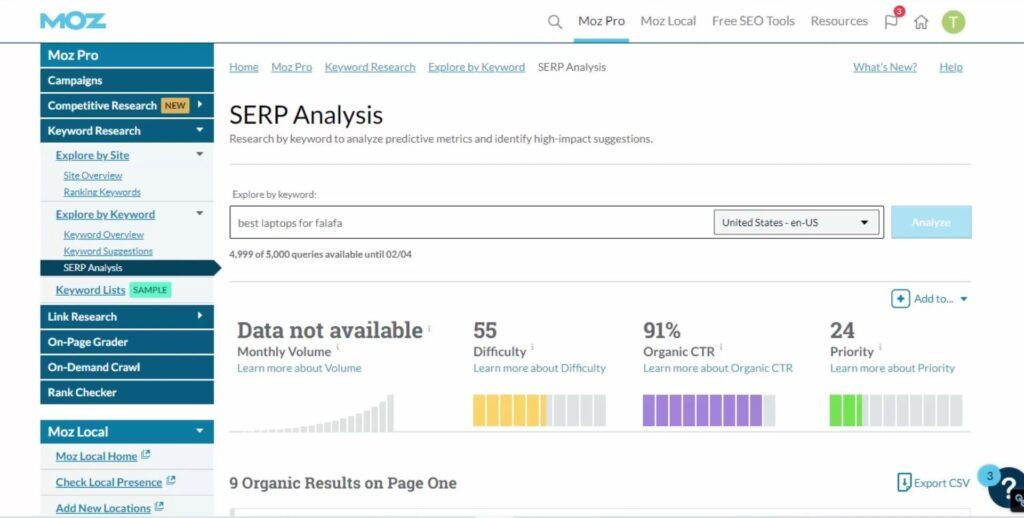The width and height of the screenshot is (1024, 518).
Task: Open Free SEO Tools menu
Action: [753, 21]
